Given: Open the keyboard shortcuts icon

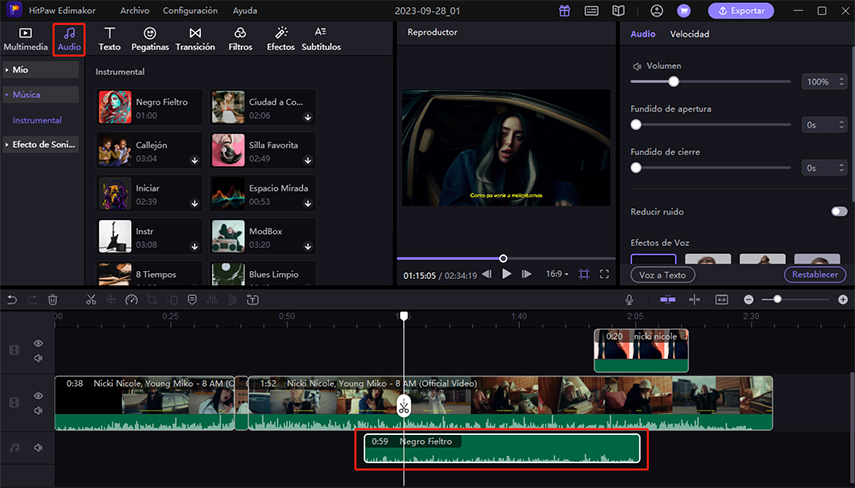Looking at the screenshot, I should coord(591,10).
